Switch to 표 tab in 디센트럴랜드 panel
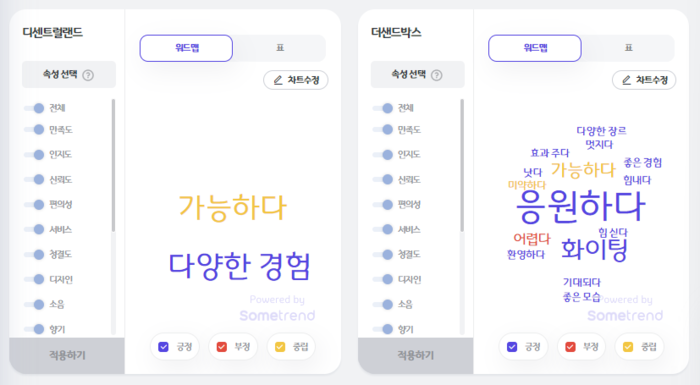 (x=280, y=48)
